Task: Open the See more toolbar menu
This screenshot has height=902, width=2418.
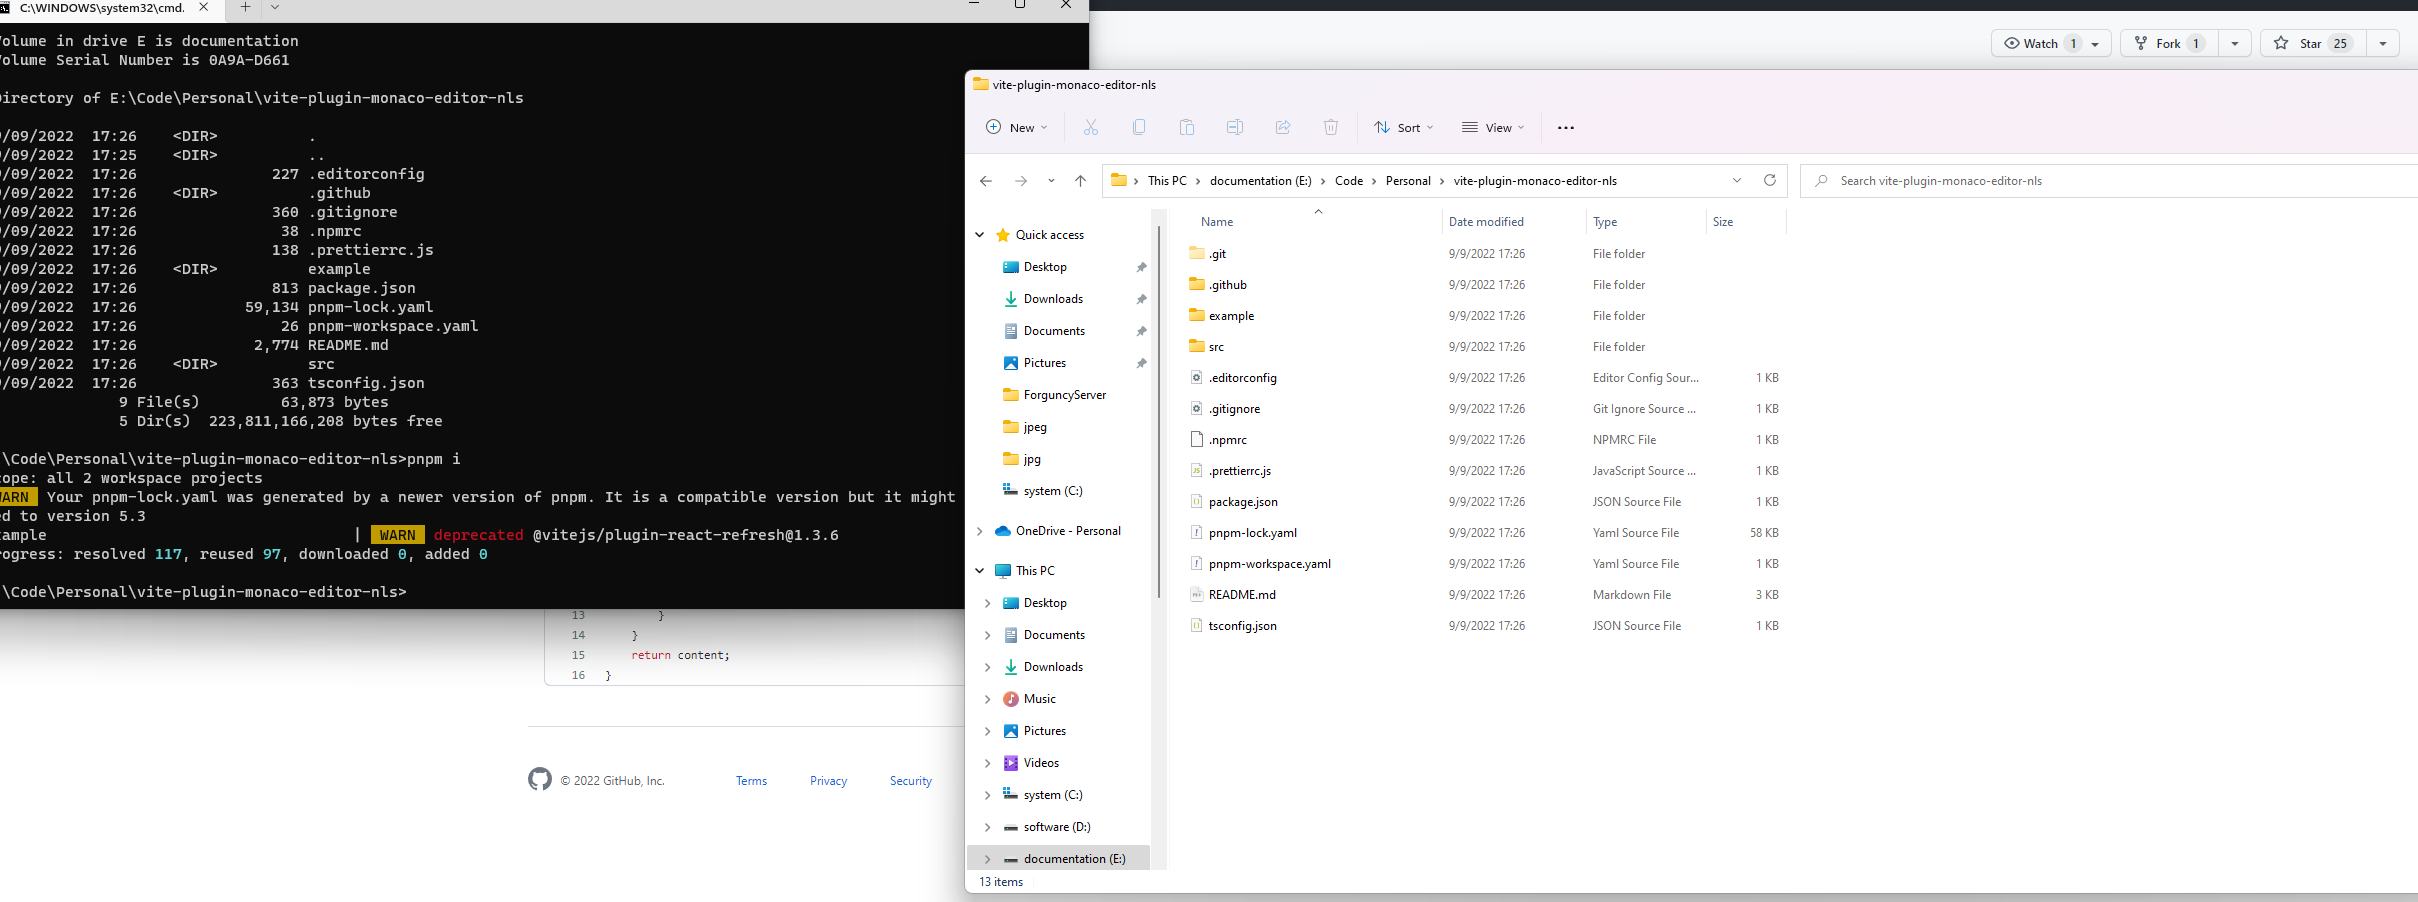Action: [1566, 127]
